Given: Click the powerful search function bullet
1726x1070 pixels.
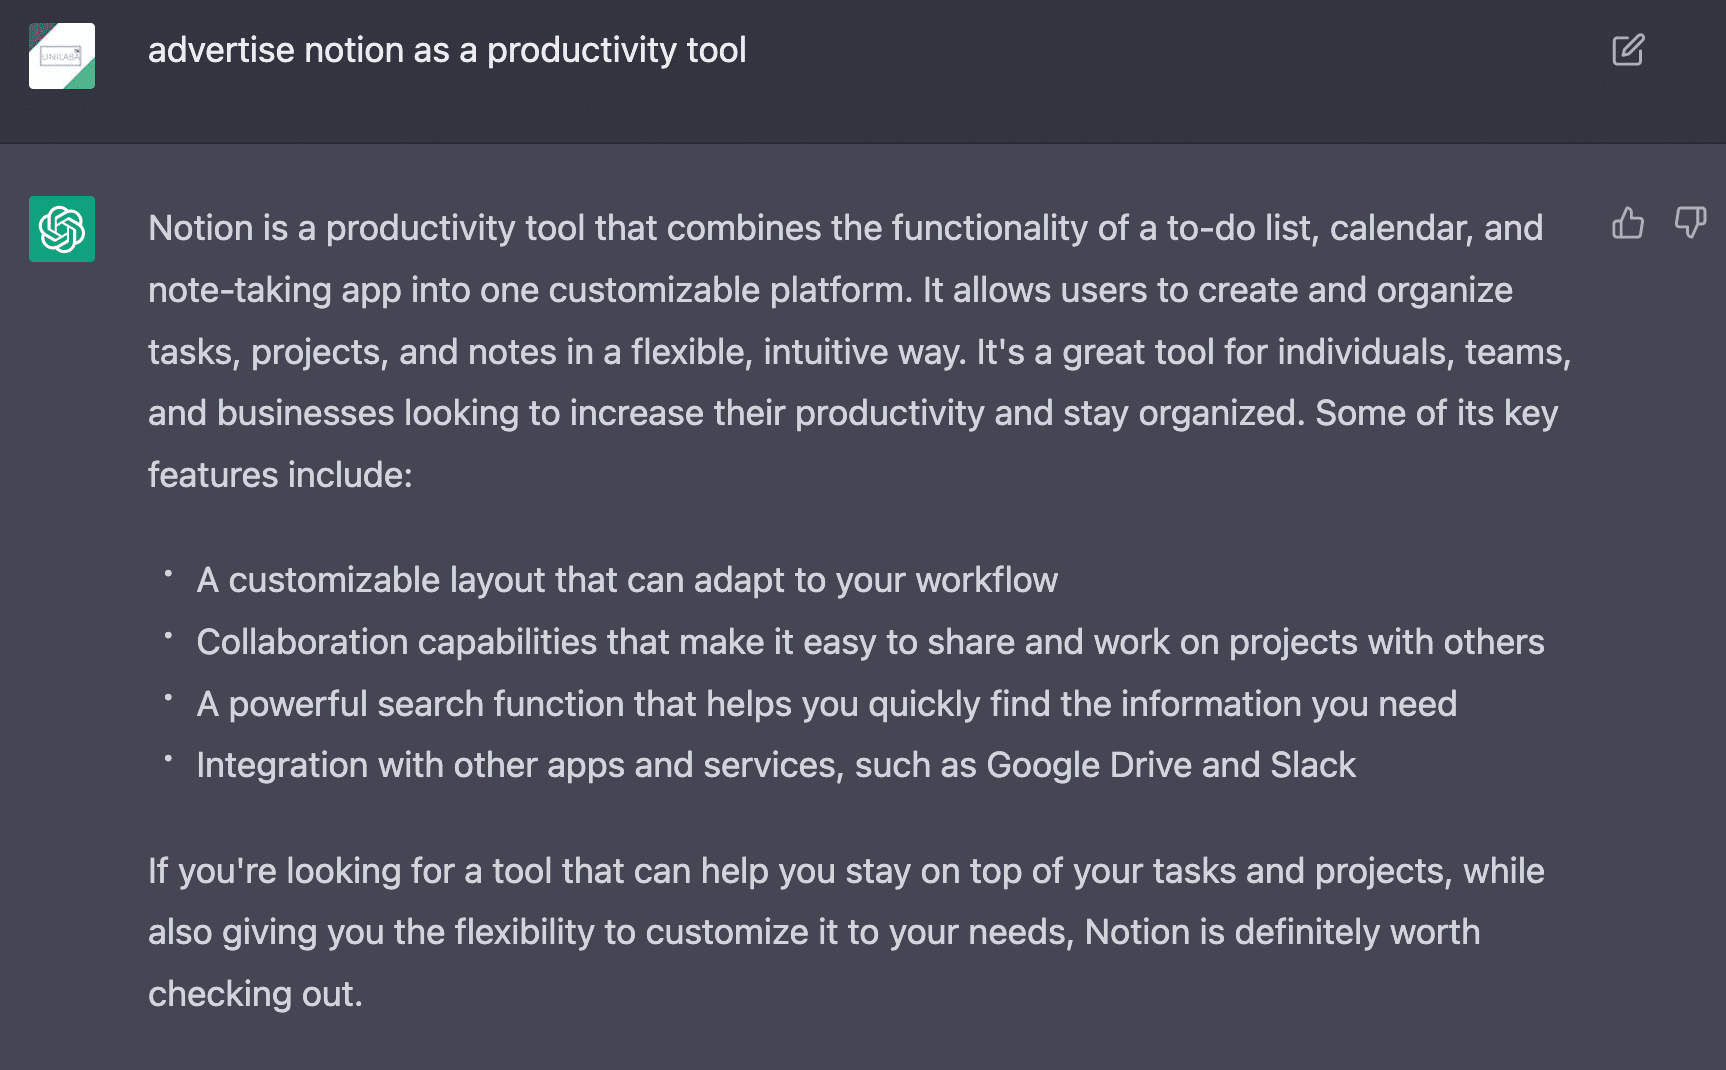Looking at the screenshot, I should 826,704.
